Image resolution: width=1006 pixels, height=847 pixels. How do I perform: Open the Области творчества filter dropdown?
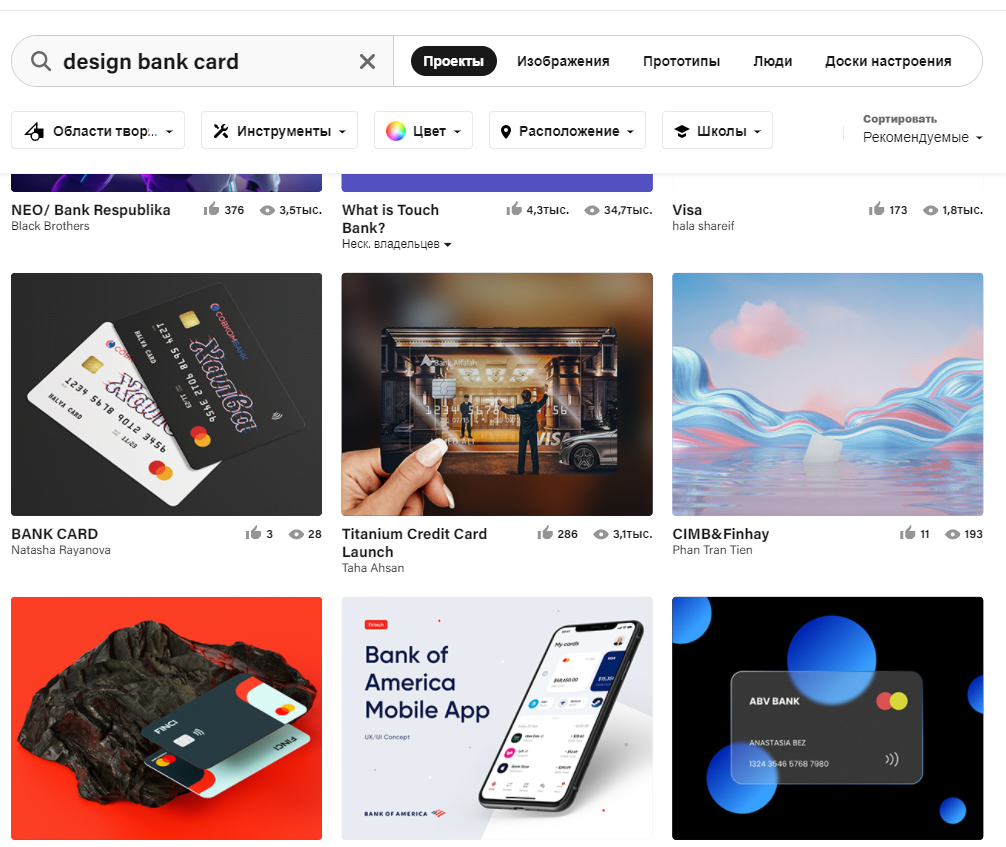click(98, 130)
